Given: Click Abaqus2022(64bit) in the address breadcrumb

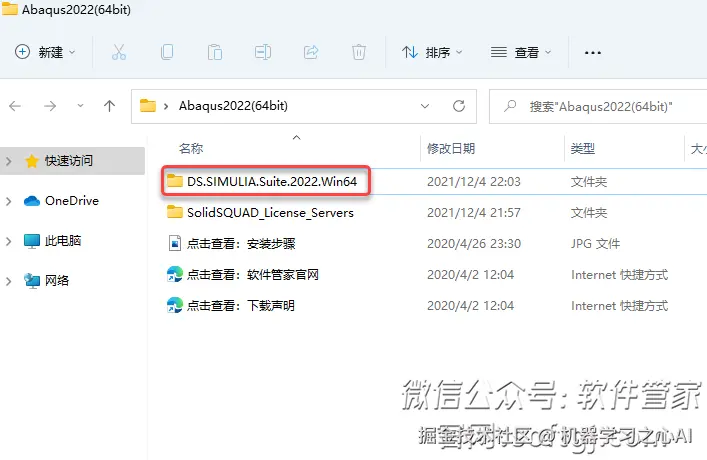Looking at the screenshot, I should [x=233, y=106].
